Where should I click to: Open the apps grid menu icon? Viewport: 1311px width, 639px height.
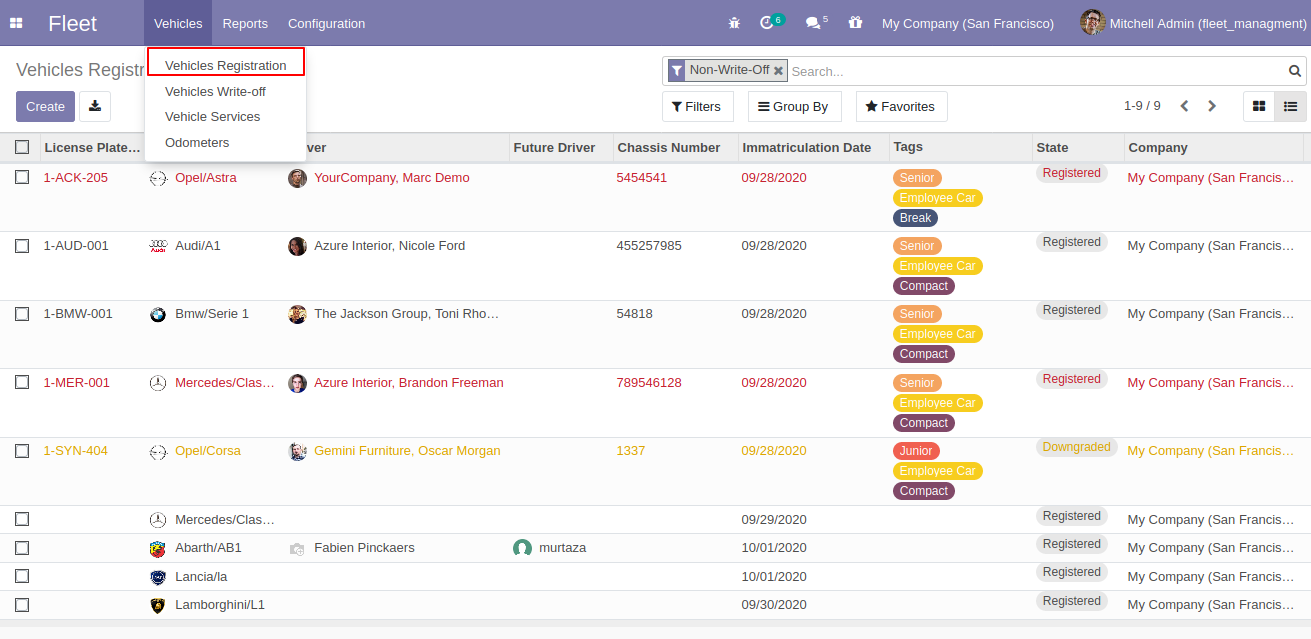pyautogui.click(x=16, y=23)
